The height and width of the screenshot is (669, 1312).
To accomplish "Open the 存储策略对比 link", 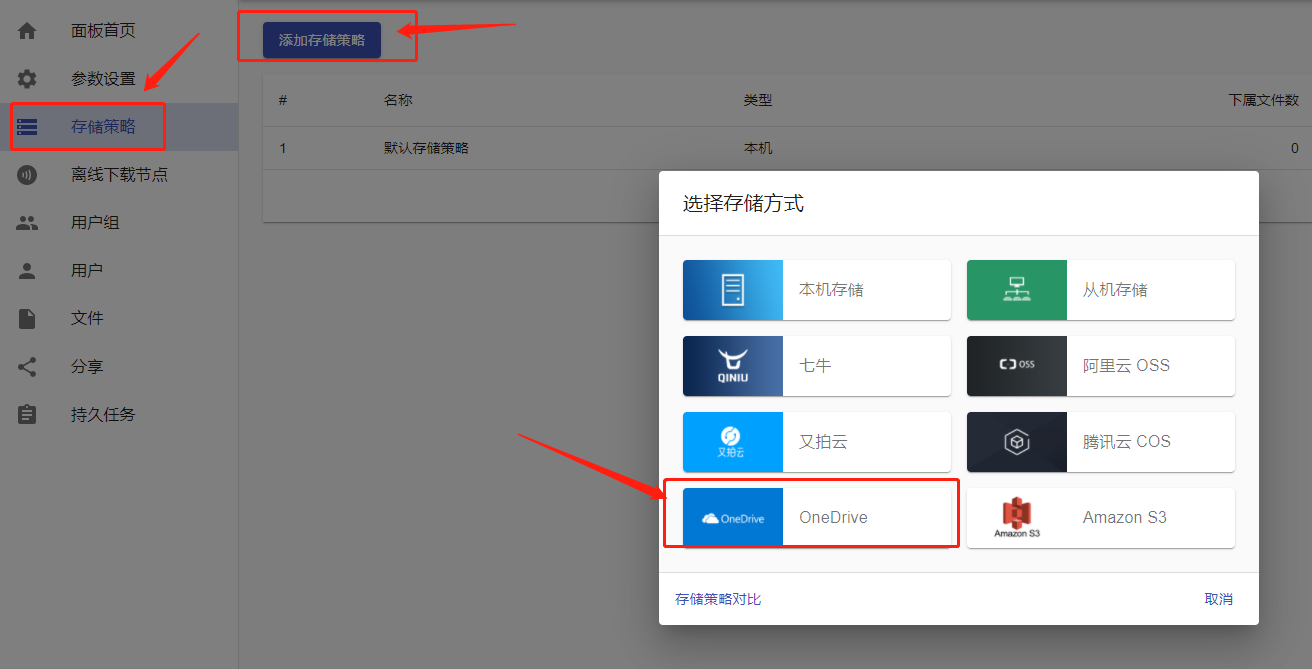I will tap(718, 599).
